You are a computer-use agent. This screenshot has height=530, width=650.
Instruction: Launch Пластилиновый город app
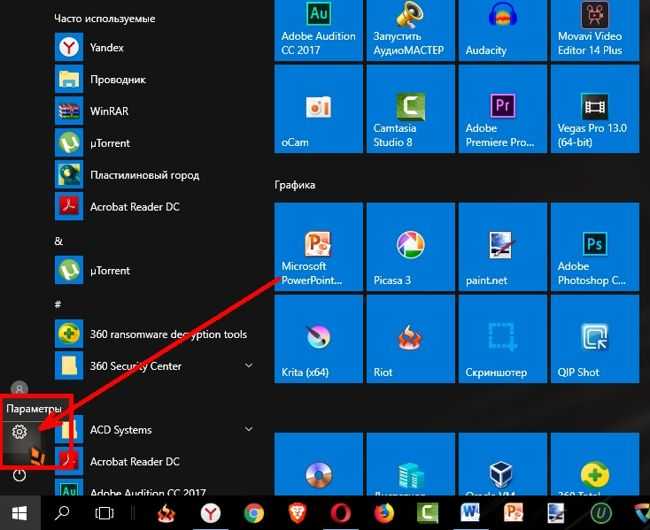coord(155,175)
